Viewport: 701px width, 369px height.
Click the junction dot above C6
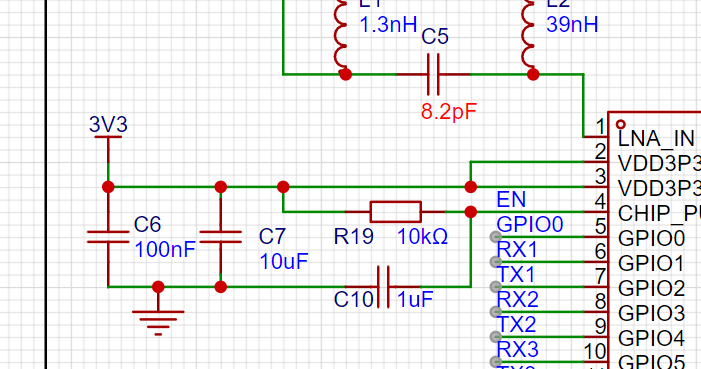coord(108,187)
